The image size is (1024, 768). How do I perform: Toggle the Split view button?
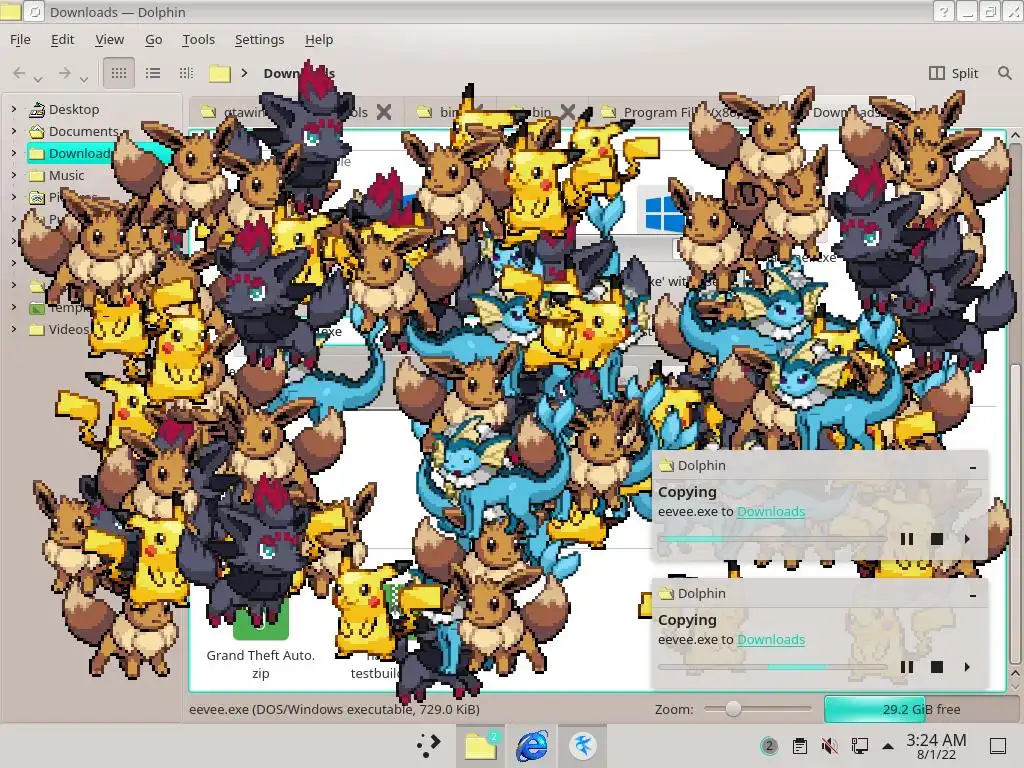pyautogui.click(x=954, y=73)
